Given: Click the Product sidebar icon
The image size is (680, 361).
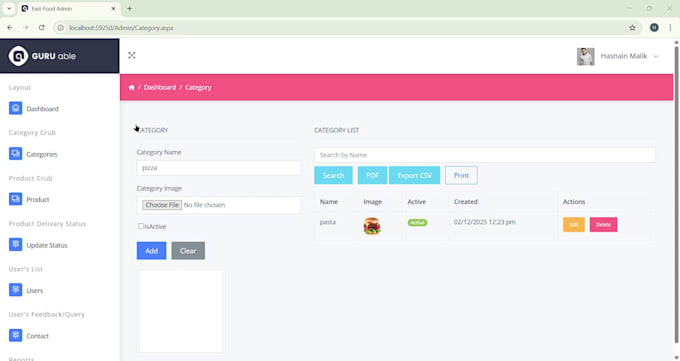Looking at the screenshot, I should [16, 199].
